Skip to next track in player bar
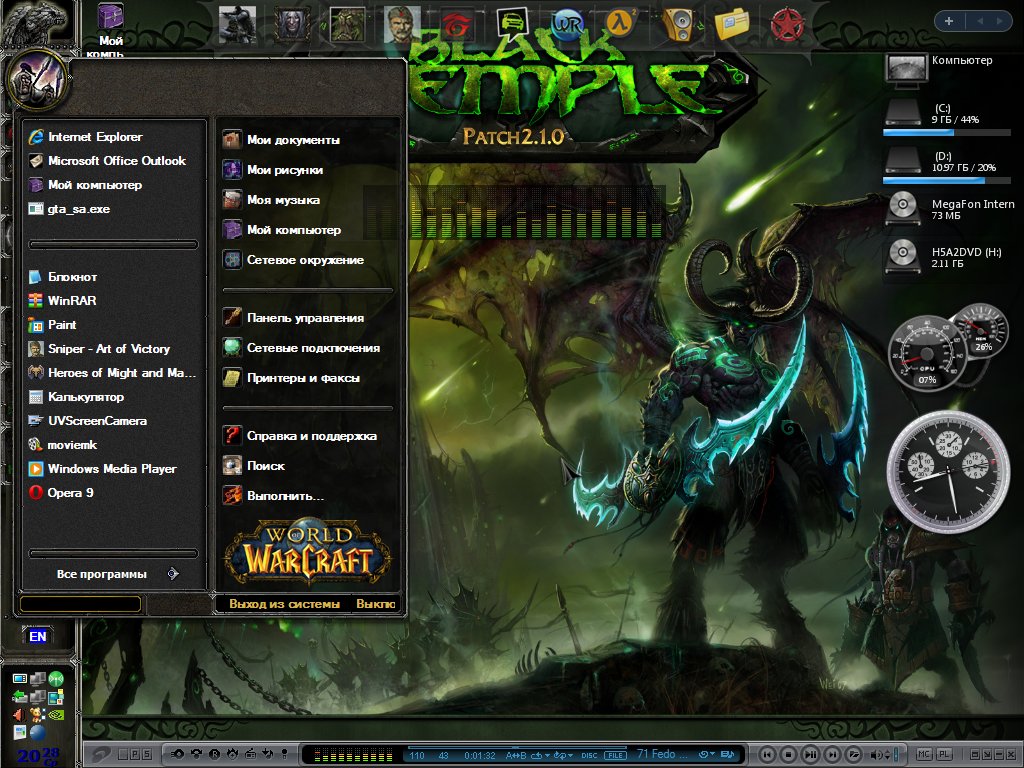 point(832,754)
